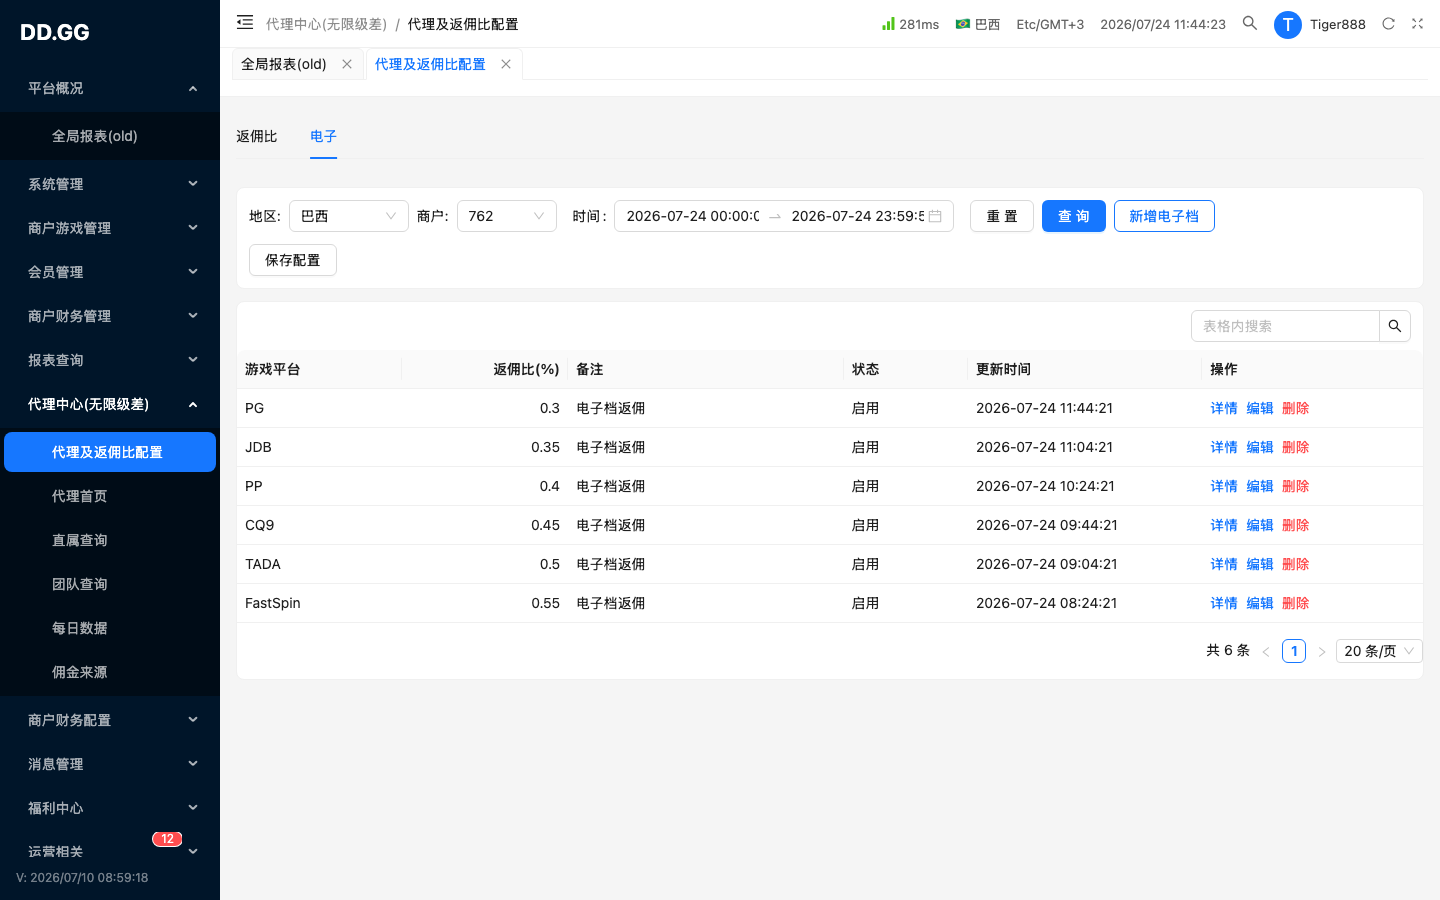Expand the 系统管理 sidebar menu
Image resolution: width=1440 pixels, height=900 pixels.
(110, 184)
